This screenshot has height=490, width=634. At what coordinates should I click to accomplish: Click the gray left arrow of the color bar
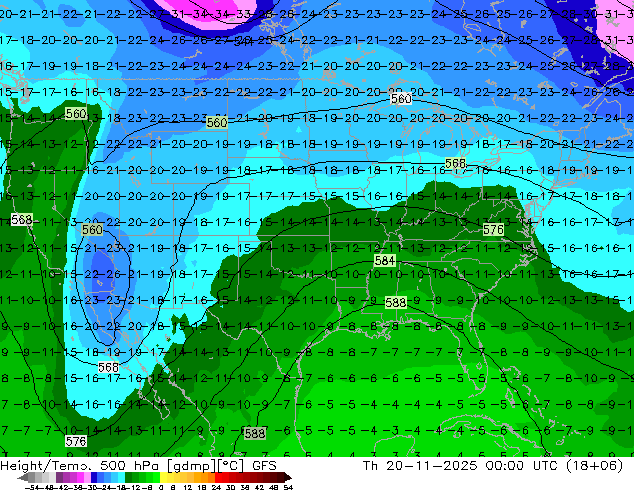(23, 477)
